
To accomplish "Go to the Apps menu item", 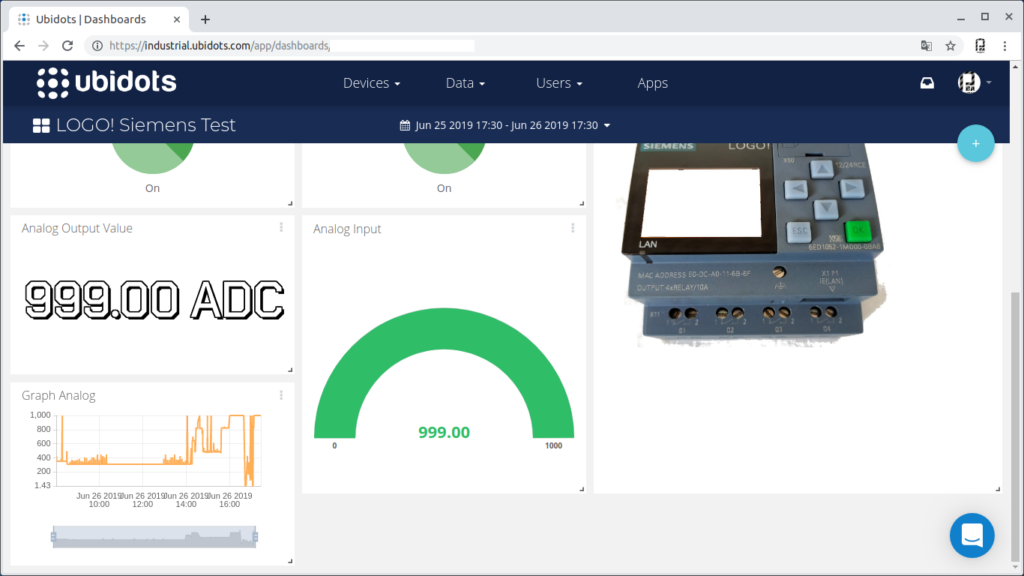I will 652,83.
